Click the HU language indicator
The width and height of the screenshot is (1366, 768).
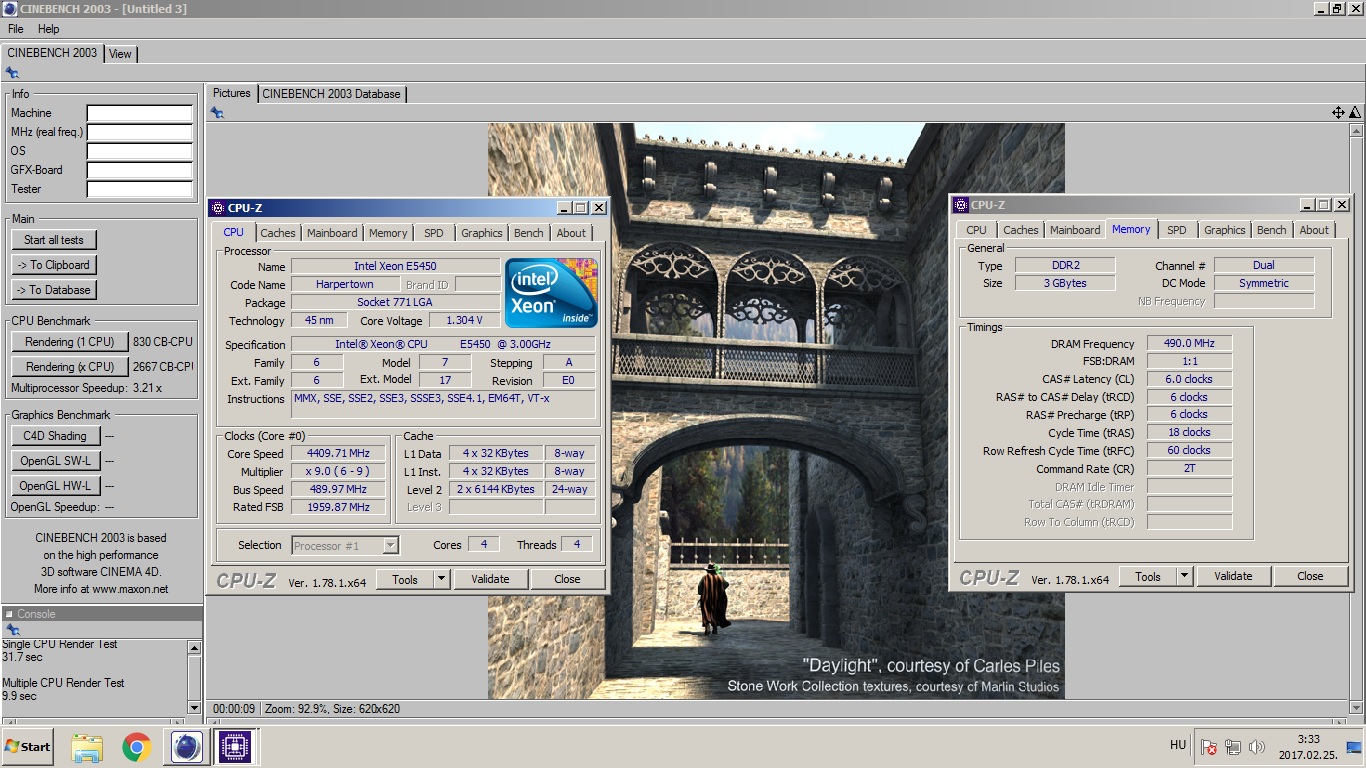(1178, 745)
